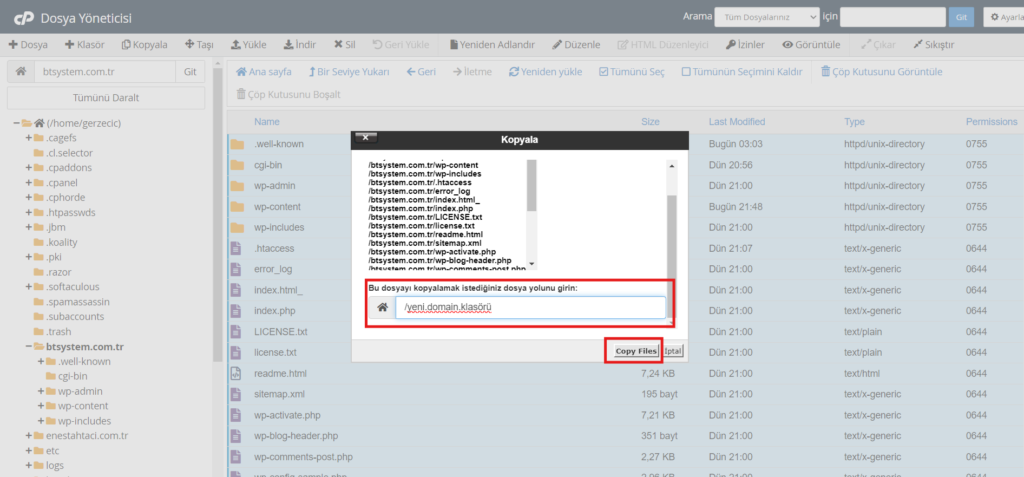The image size is (1024, 477).
Task: Click the Git button next to path
Action: pyautogui.click(x=190, y=72)
